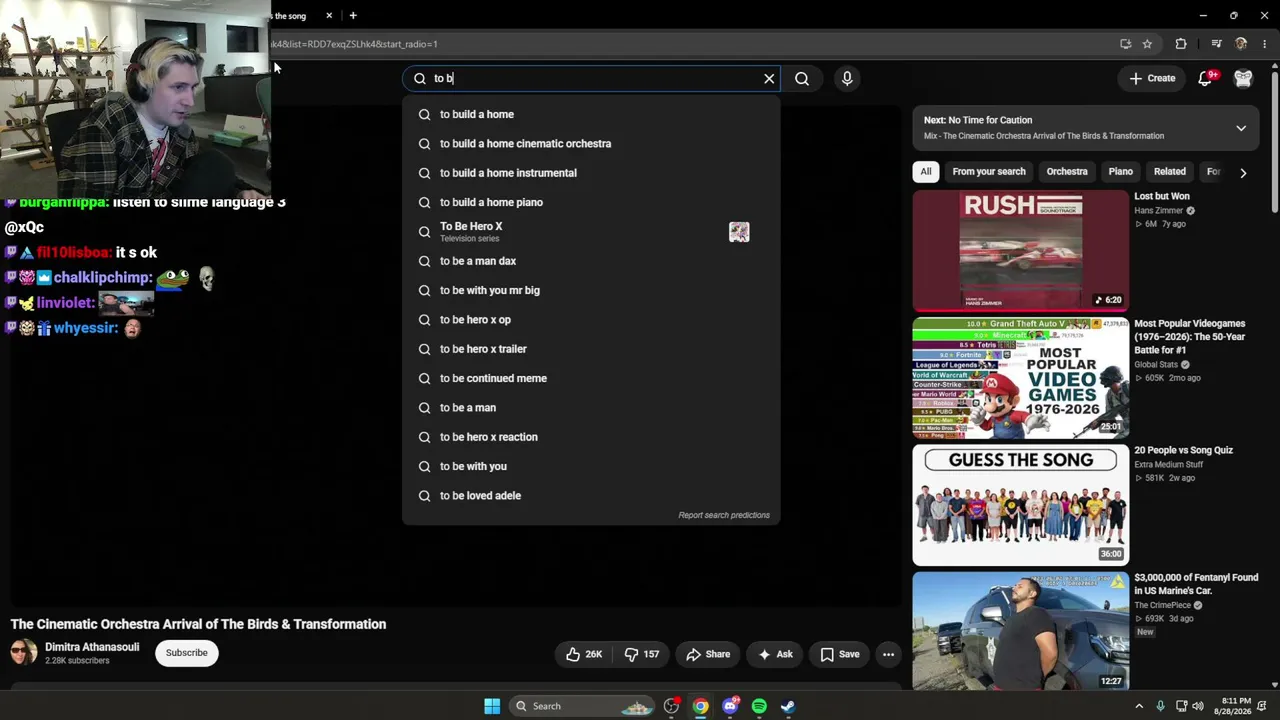Bookmark this page with the star icon
The image size is (1280, 720).
pos(1147,44)
